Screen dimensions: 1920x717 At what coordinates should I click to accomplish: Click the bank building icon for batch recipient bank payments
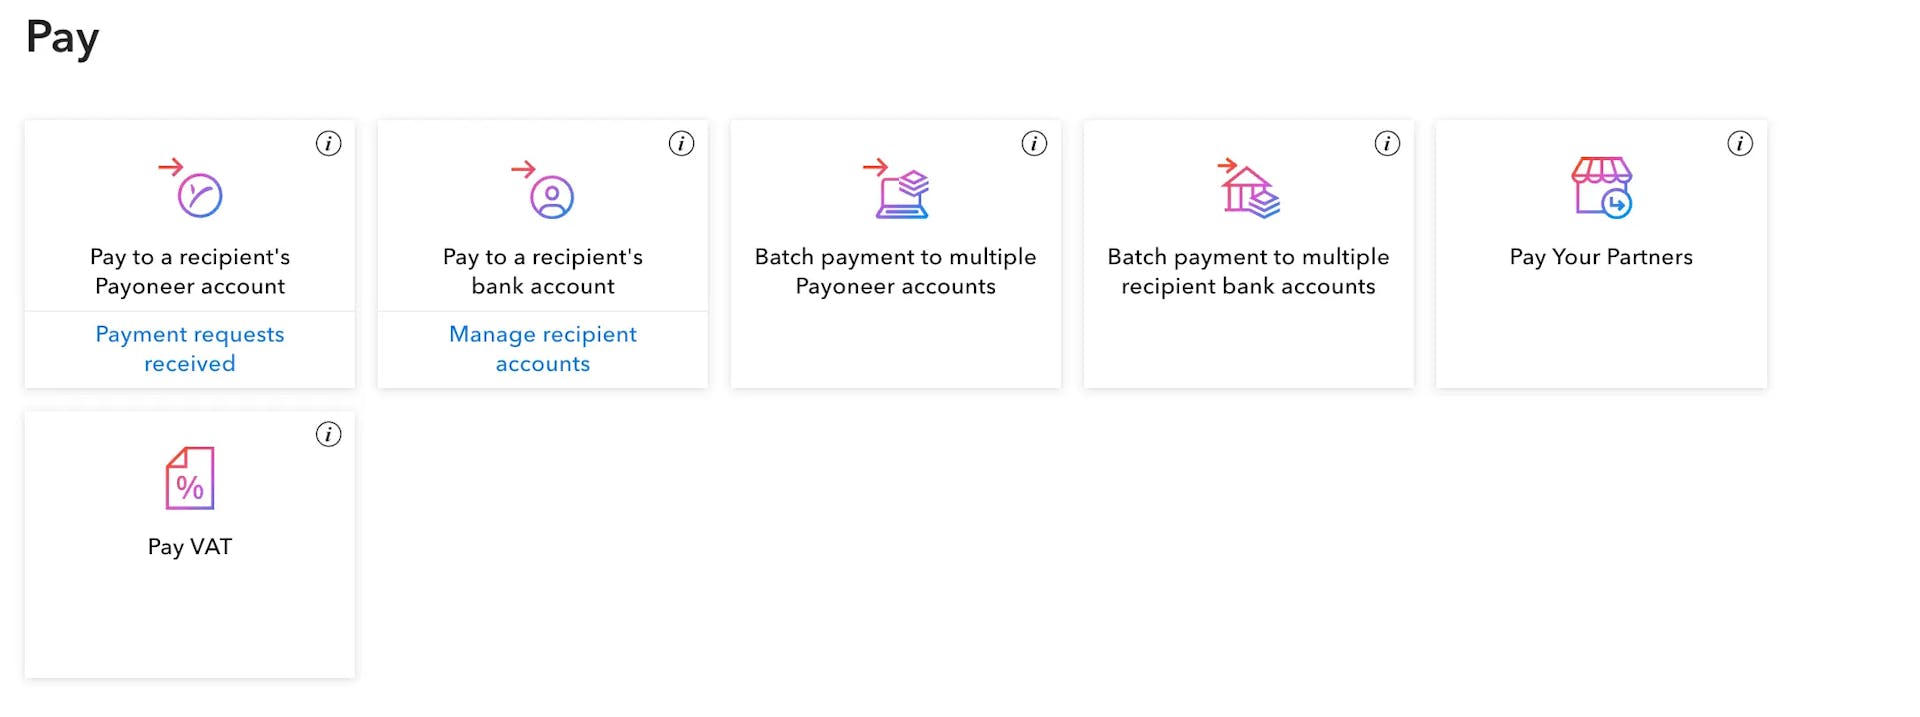coord(1248,192)
